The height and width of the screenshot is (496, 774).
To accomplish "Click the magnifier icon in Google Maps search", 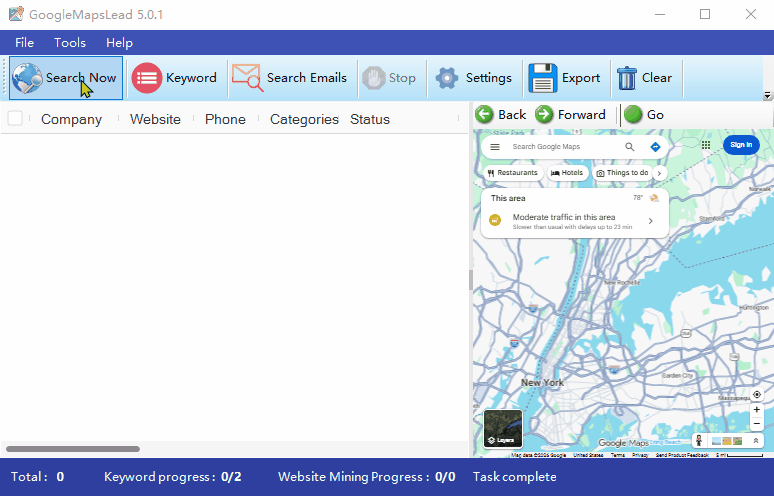I will (x=629, y=147).
